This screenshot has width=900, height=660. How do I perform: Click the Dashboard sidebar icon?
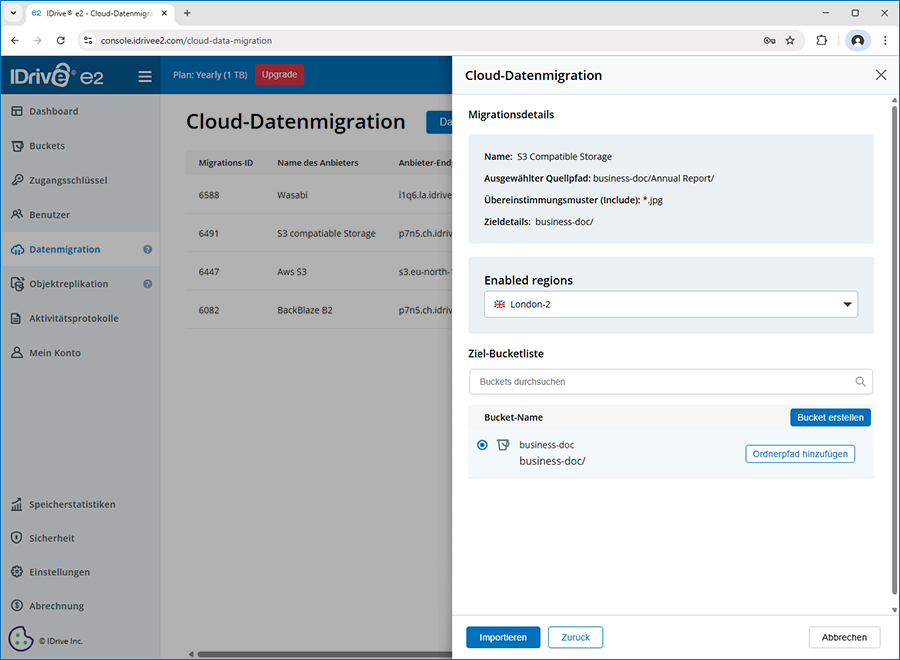click(x=17, y=111)
